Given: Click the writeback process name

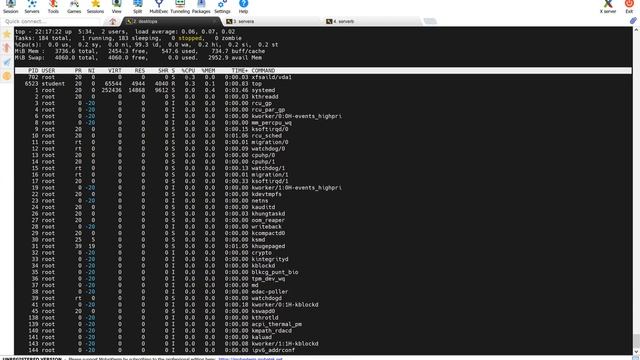Looking at the screenshot, I should coord(267,227).
